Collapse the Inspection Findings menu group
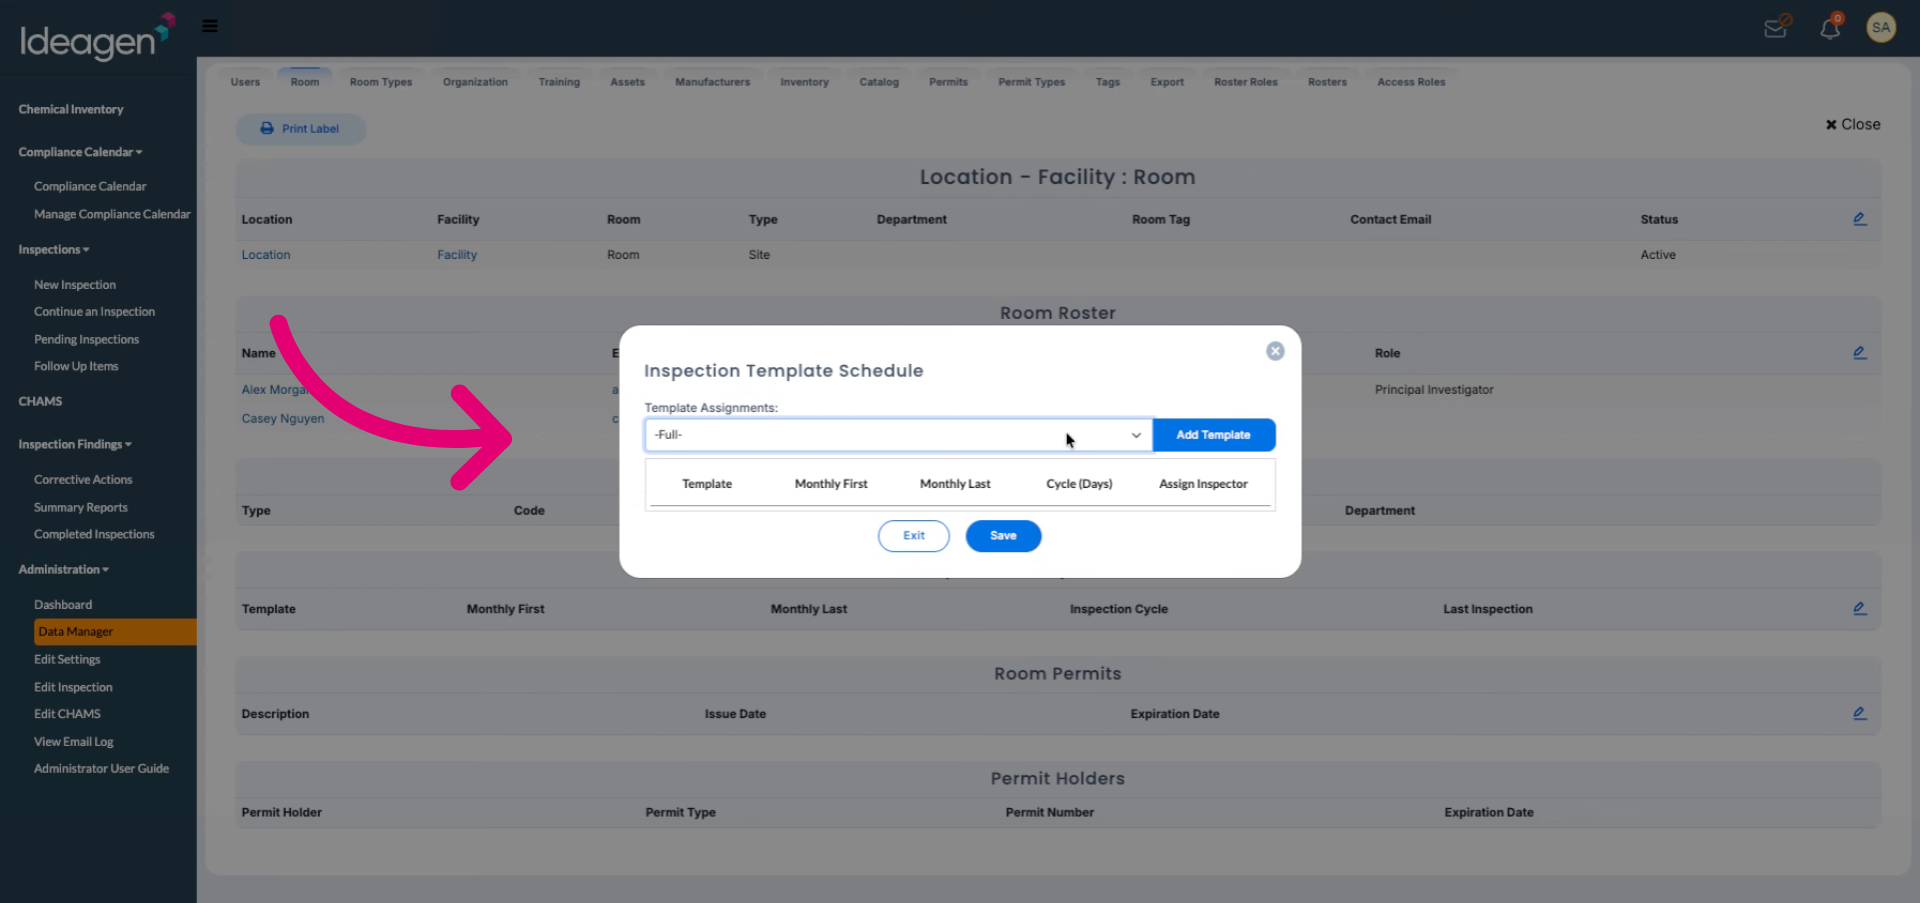The image size is (1920, 903). (x=75, y=445)
